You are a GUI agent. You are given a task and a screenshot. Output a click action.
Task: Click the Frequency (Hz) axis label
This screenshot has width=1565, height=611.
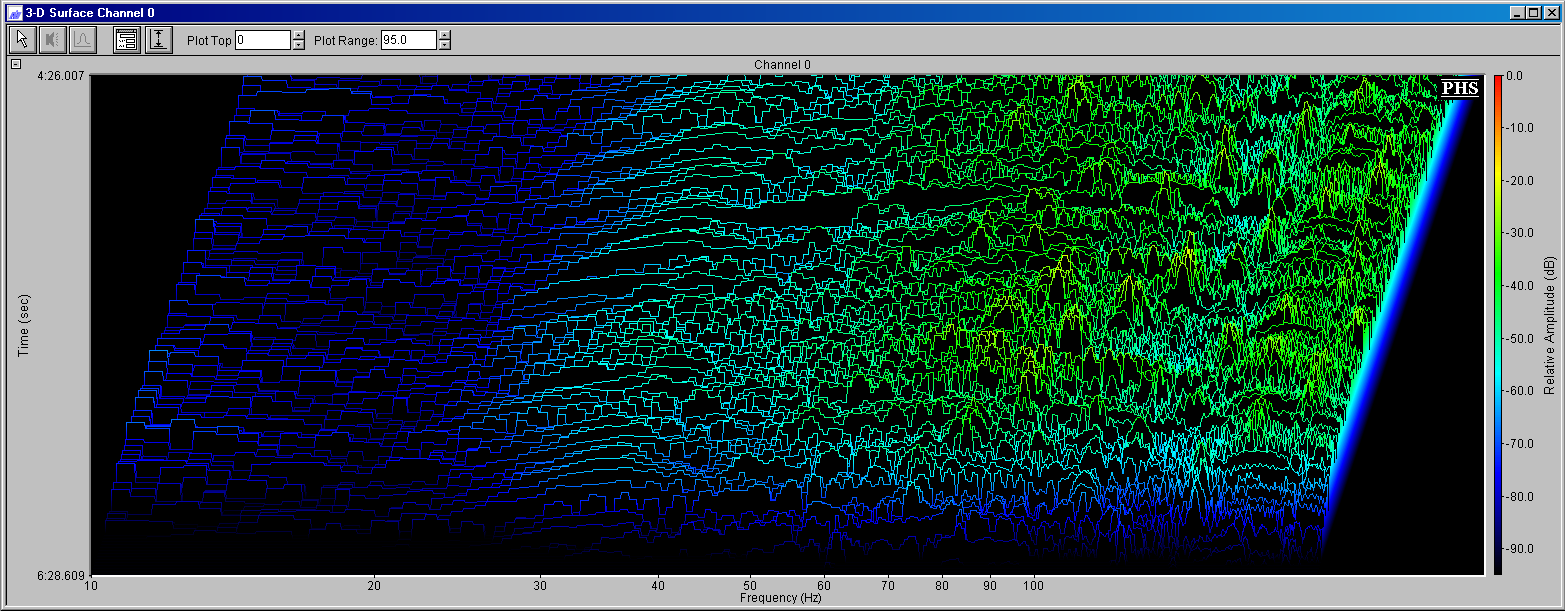click(x=781, y=598)
